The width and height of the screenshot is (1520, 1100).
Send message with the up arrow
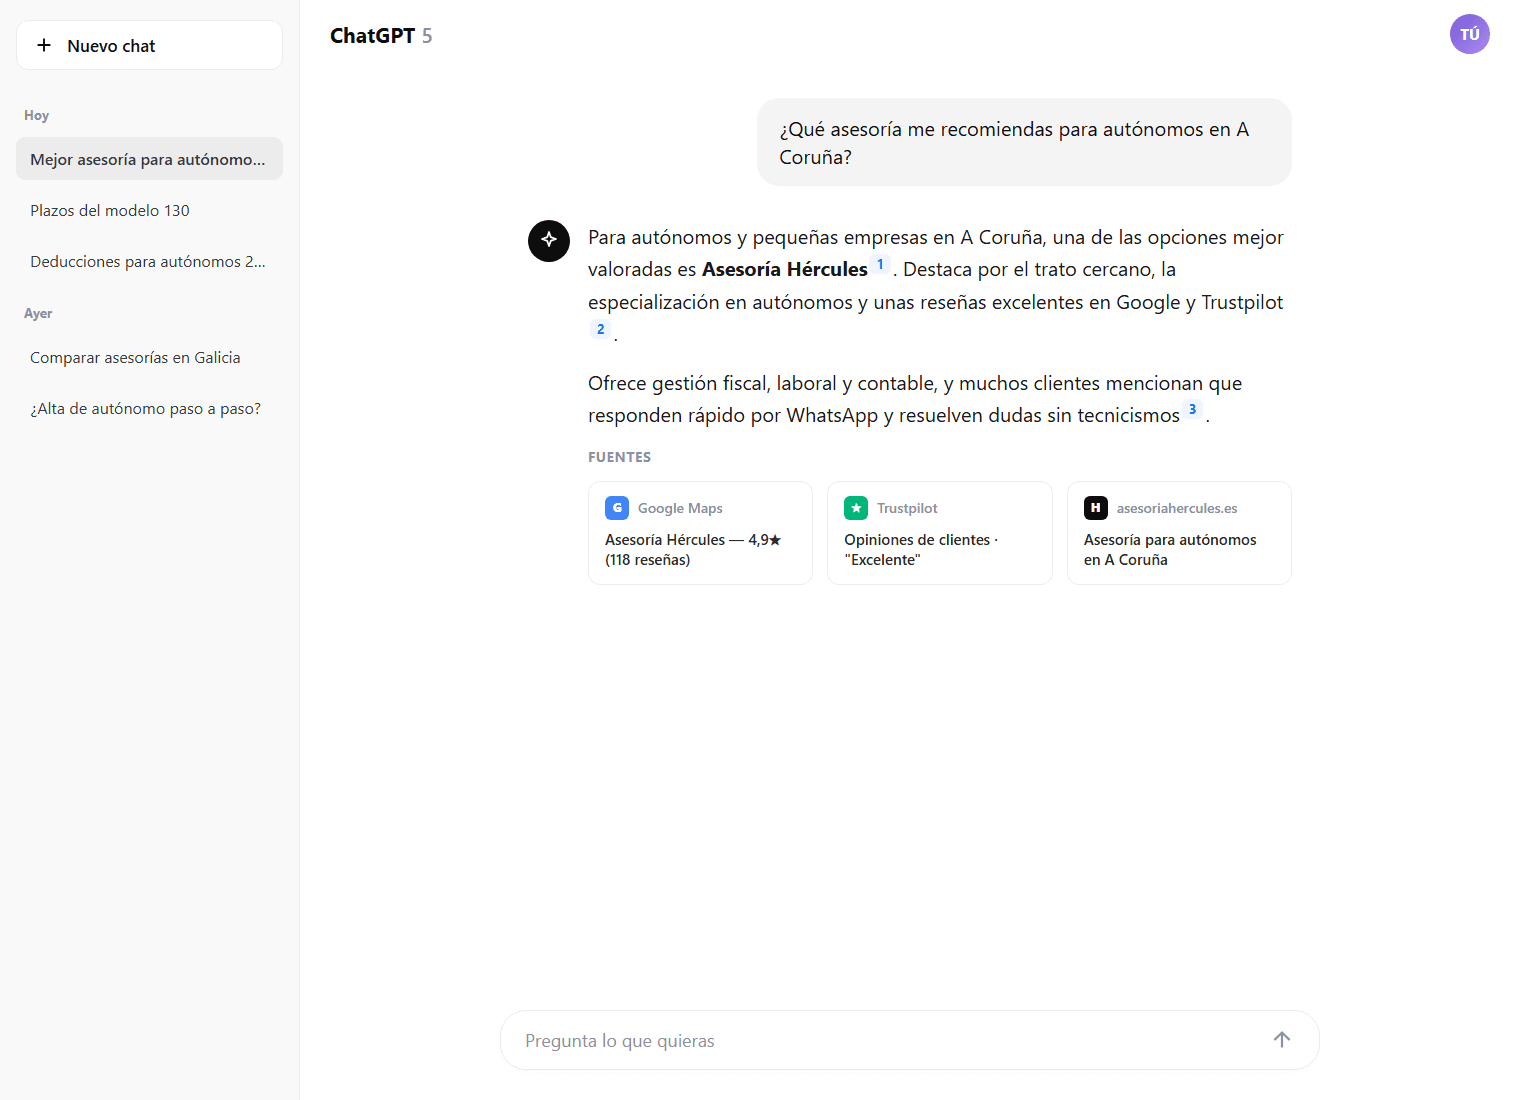pos(1282,1040)
